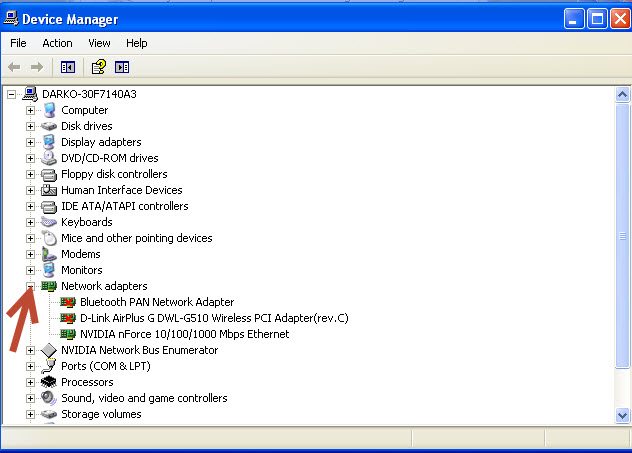Select NVIDIA nForce 10/100/1000 Mbps Ethernet
This screenshot has height=453, width=632.
click(x=185, y=334)
